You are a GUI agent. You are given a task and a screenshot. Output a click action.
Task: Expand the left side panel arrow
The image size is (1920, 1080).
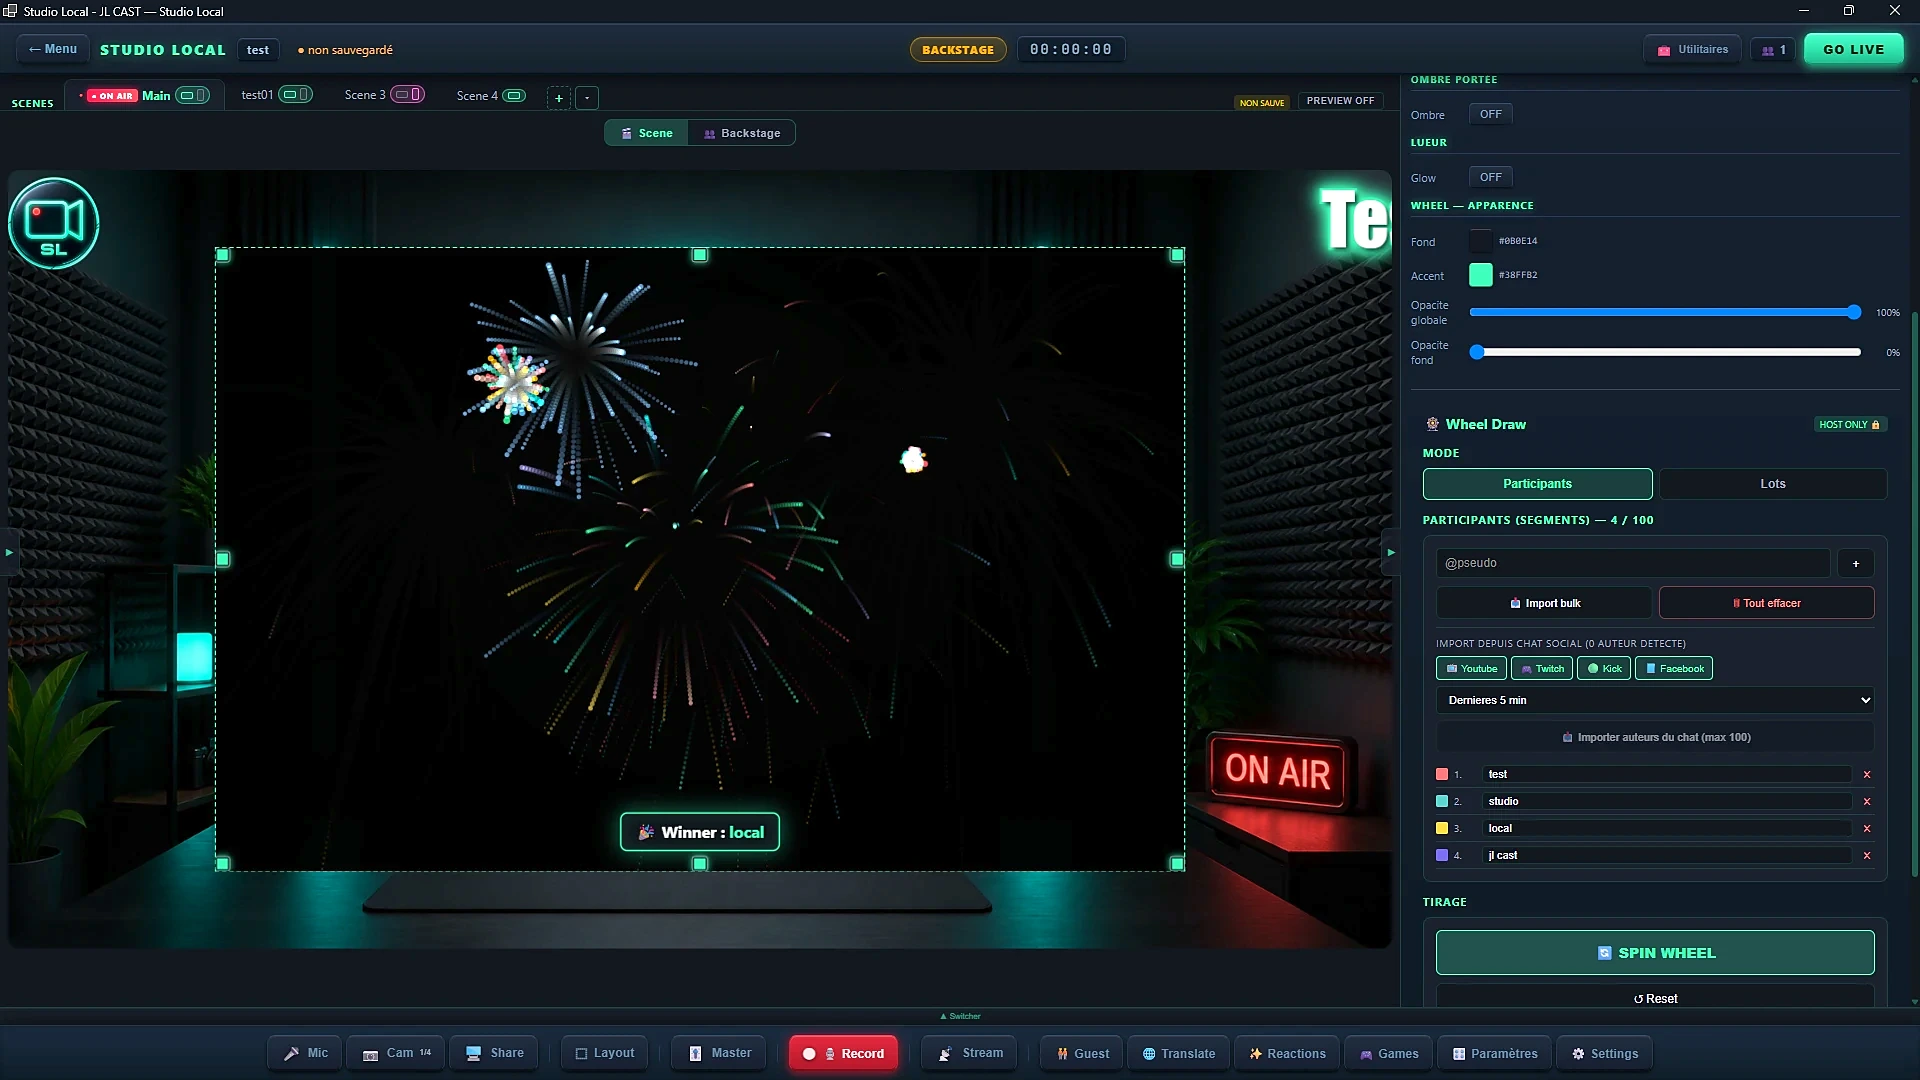click(x=9, y=552)
